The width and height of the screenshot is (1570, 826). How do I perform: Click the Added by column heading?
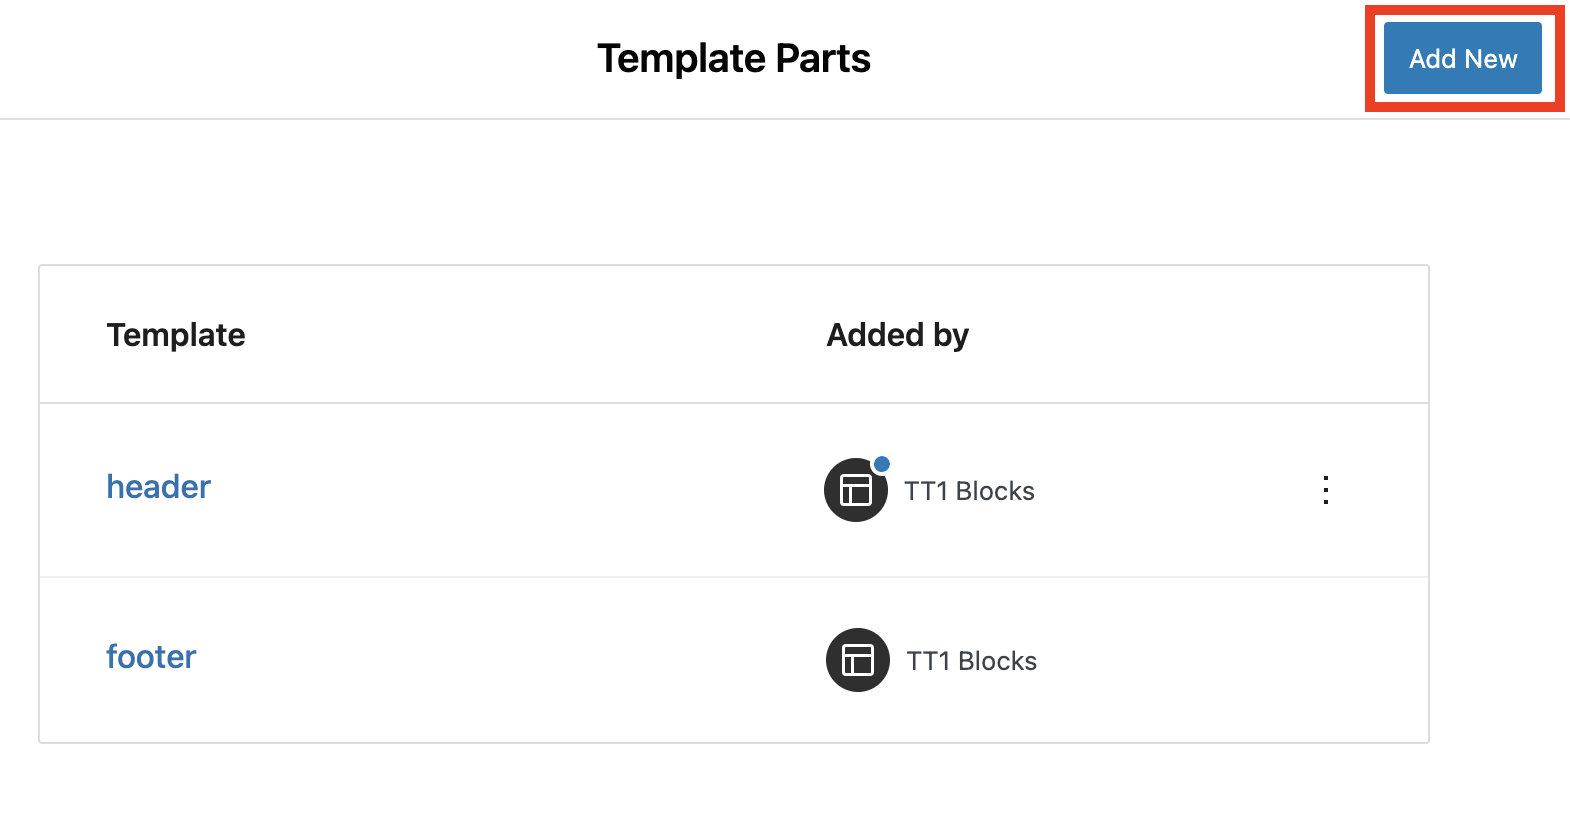(x=897, y=335)
